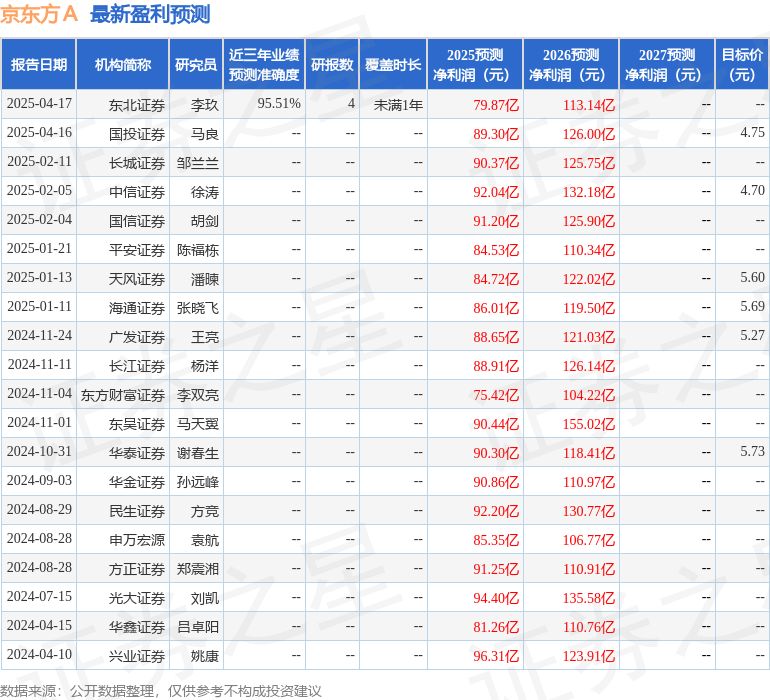Click the 126.14亿 profit forecast

589,366
